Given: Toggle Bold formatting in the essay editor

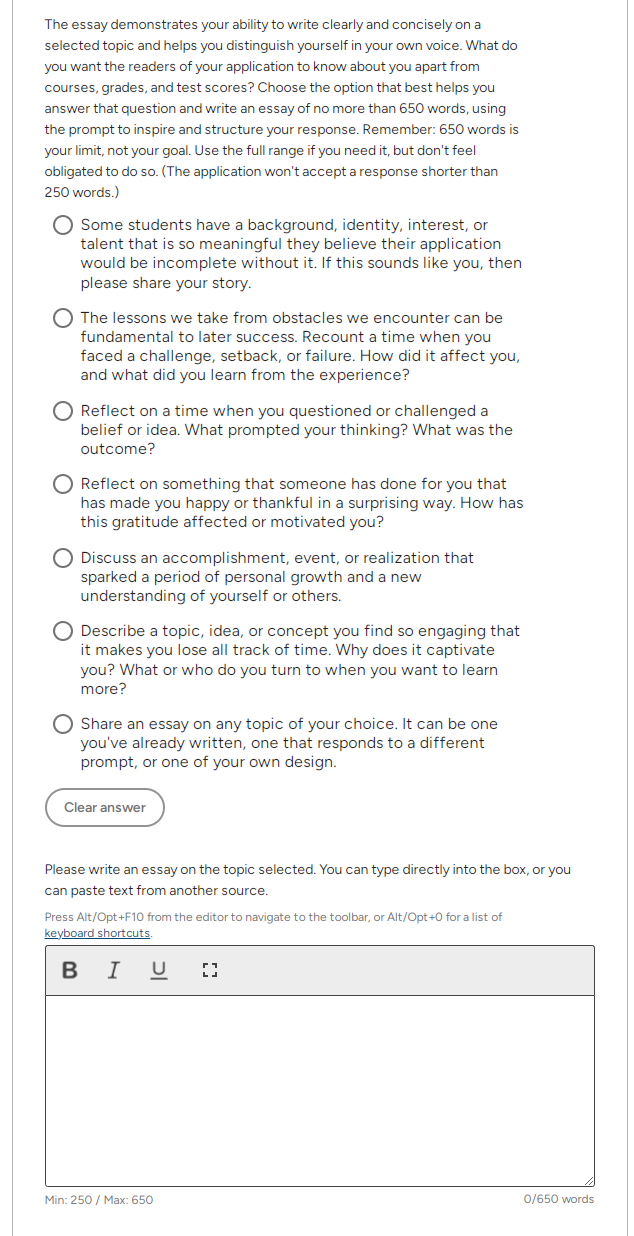Looking at the screenshot, I should tap(69, 970).
